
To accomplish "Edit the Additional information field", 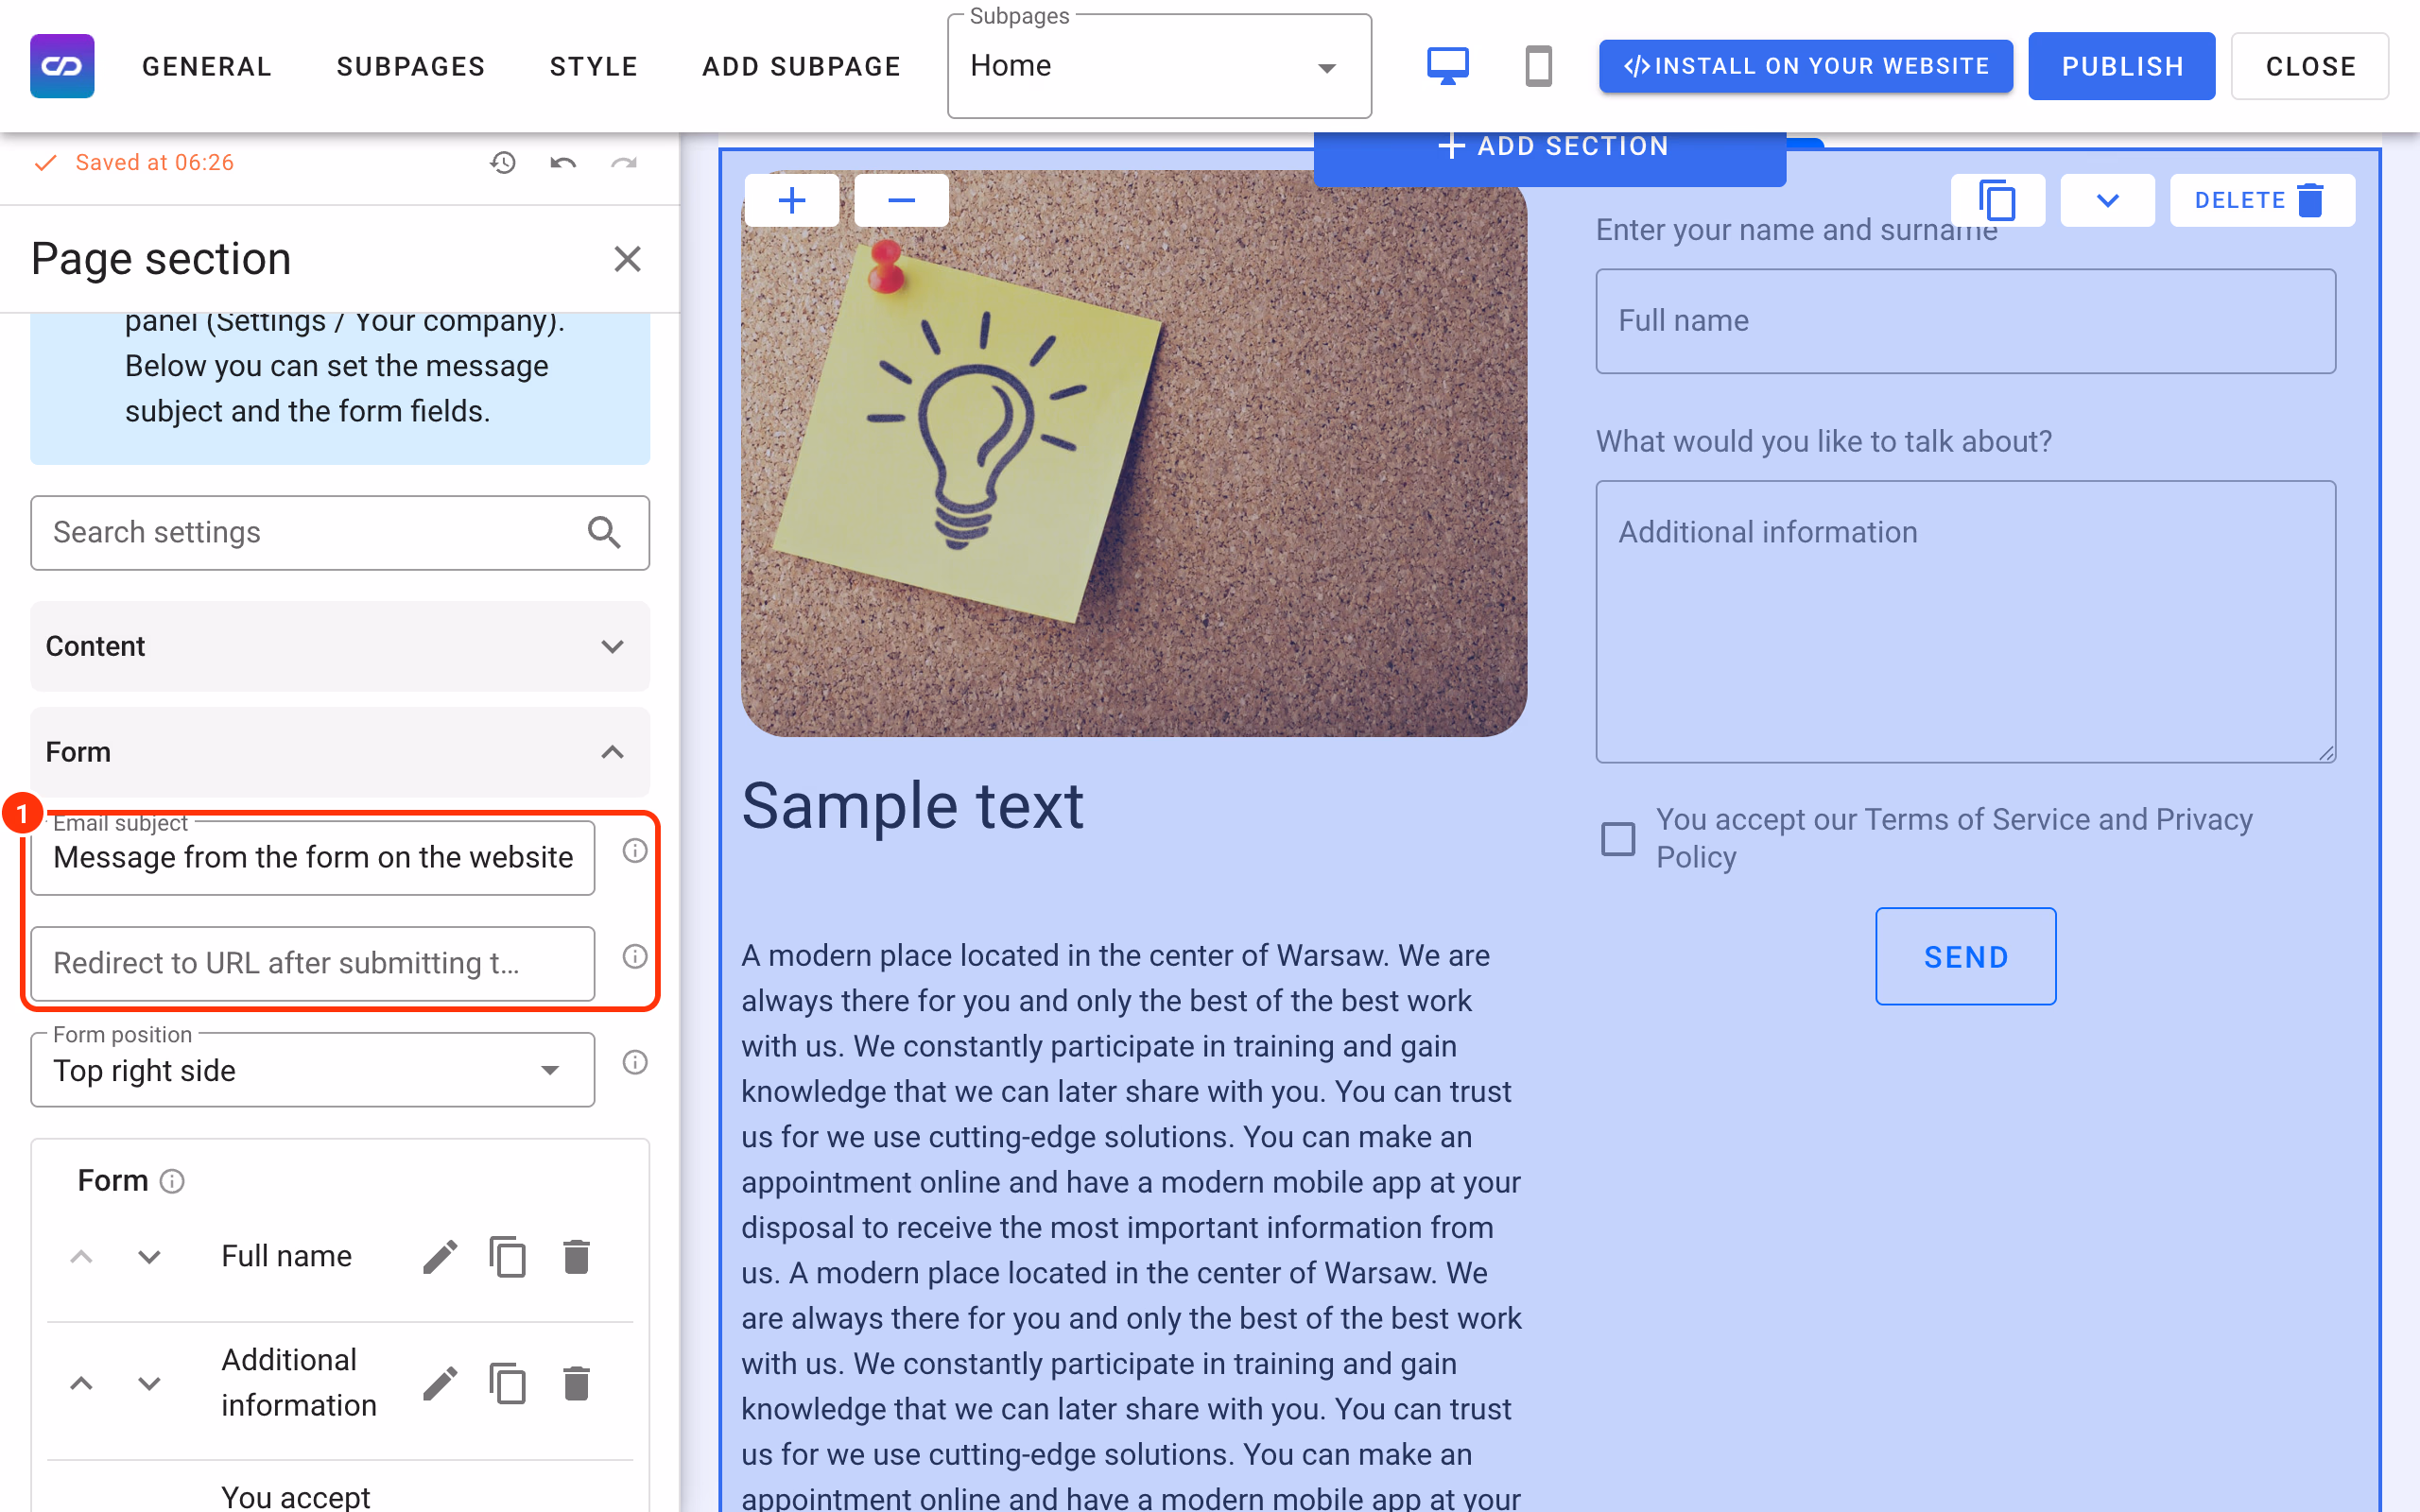I will coord(440,1384).
